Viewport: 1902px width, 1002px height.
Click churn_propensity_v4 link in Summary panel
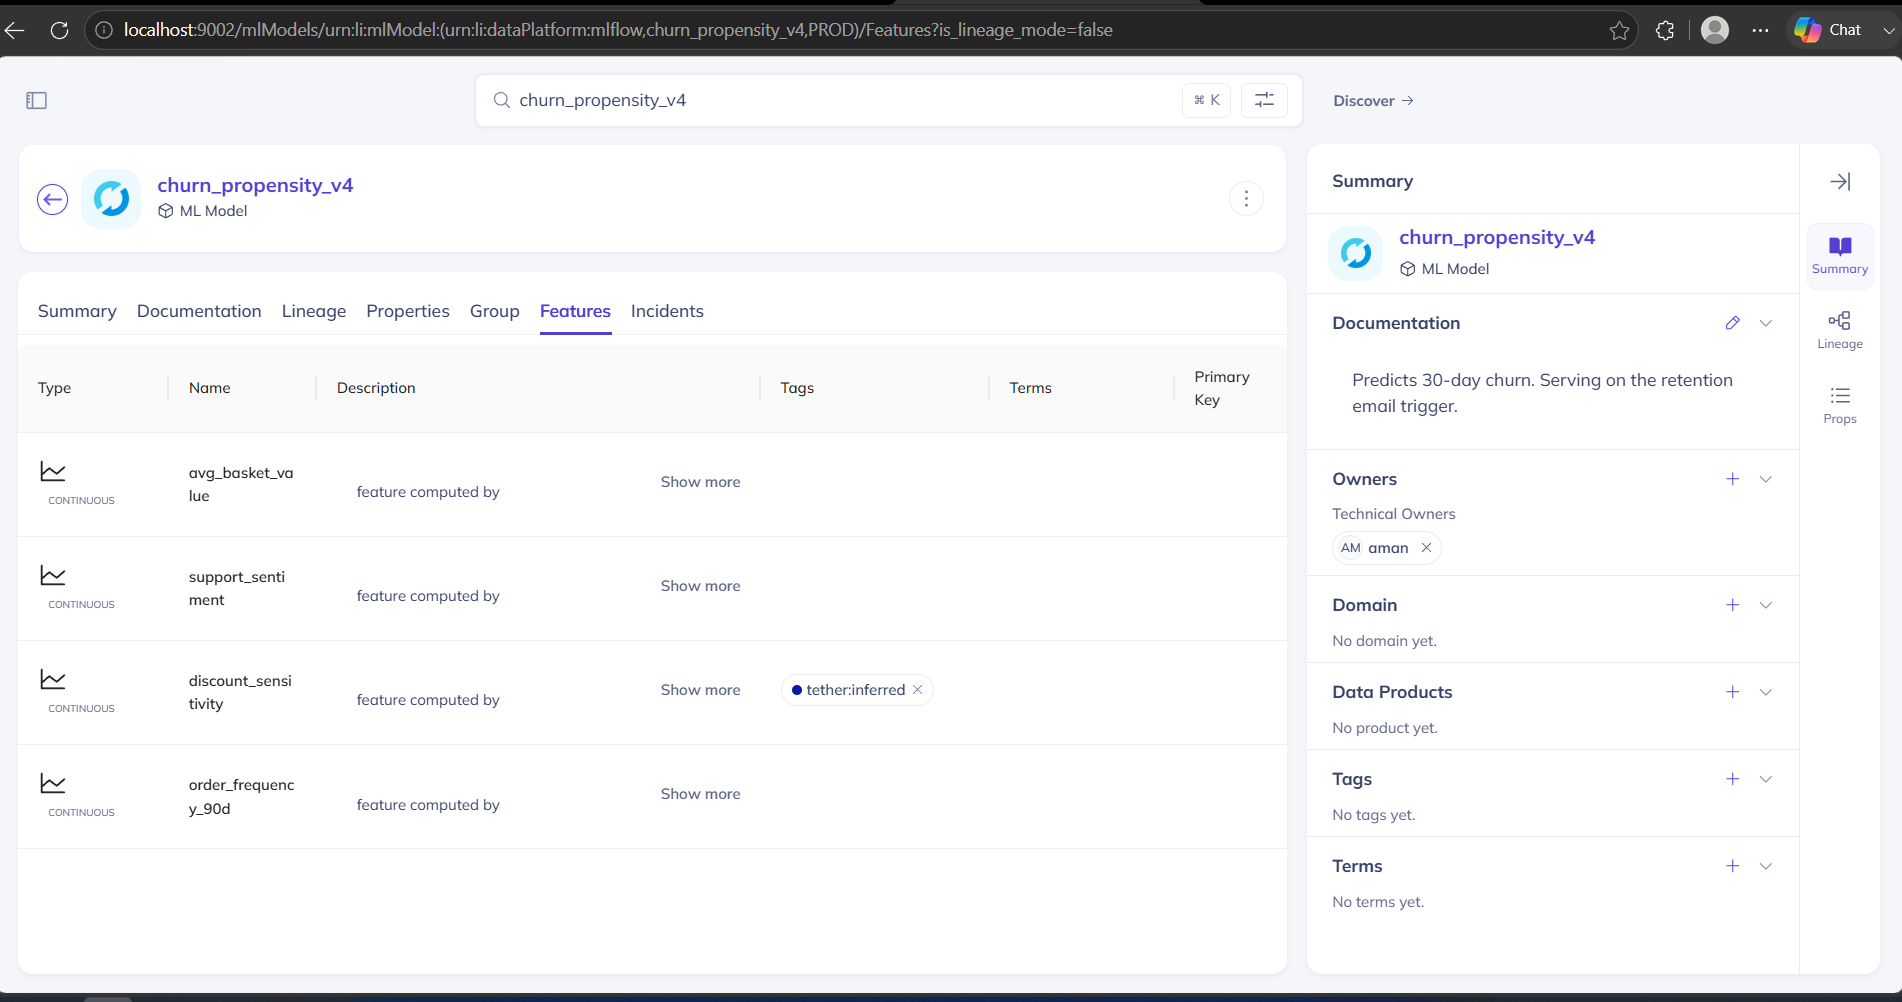click(1497, 237)
